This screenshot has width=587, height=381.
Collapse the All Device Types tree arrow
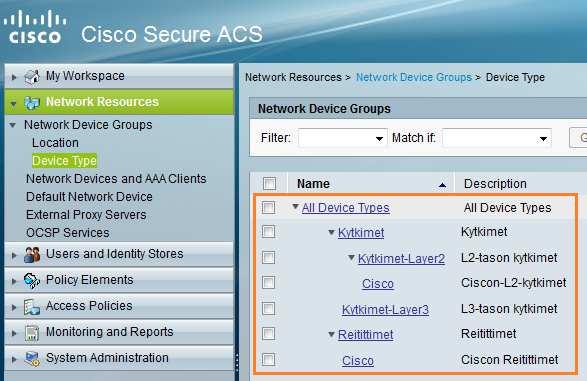coord(295,206)
